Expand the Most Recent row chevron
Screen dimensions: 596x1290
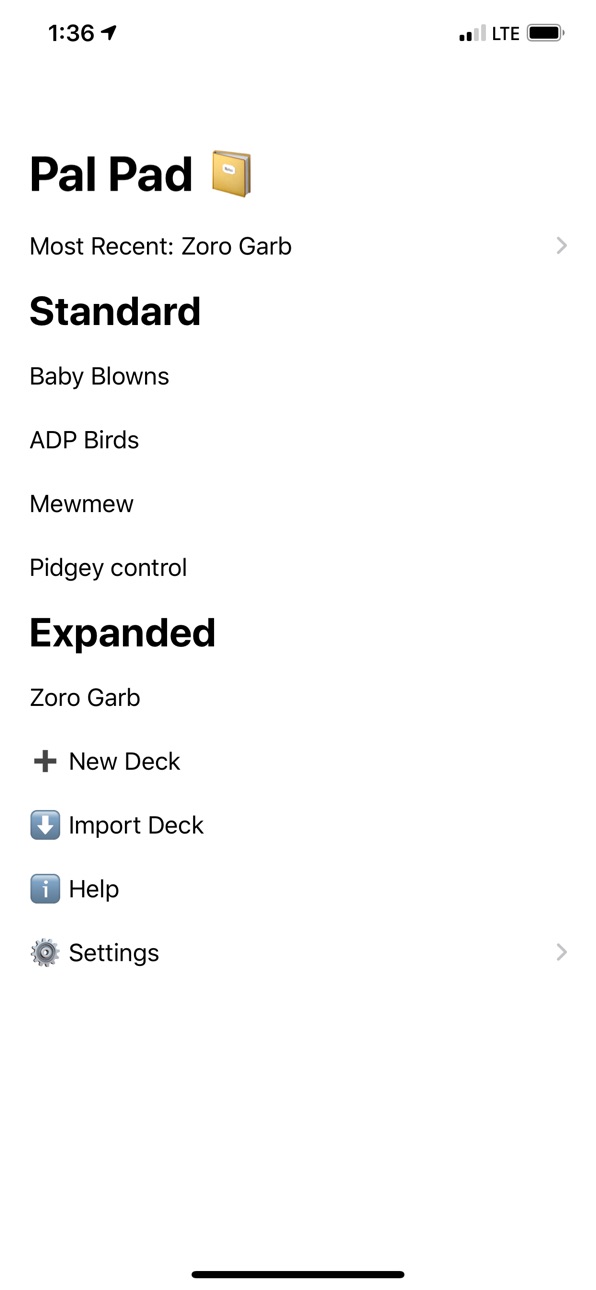pos(562,246)
